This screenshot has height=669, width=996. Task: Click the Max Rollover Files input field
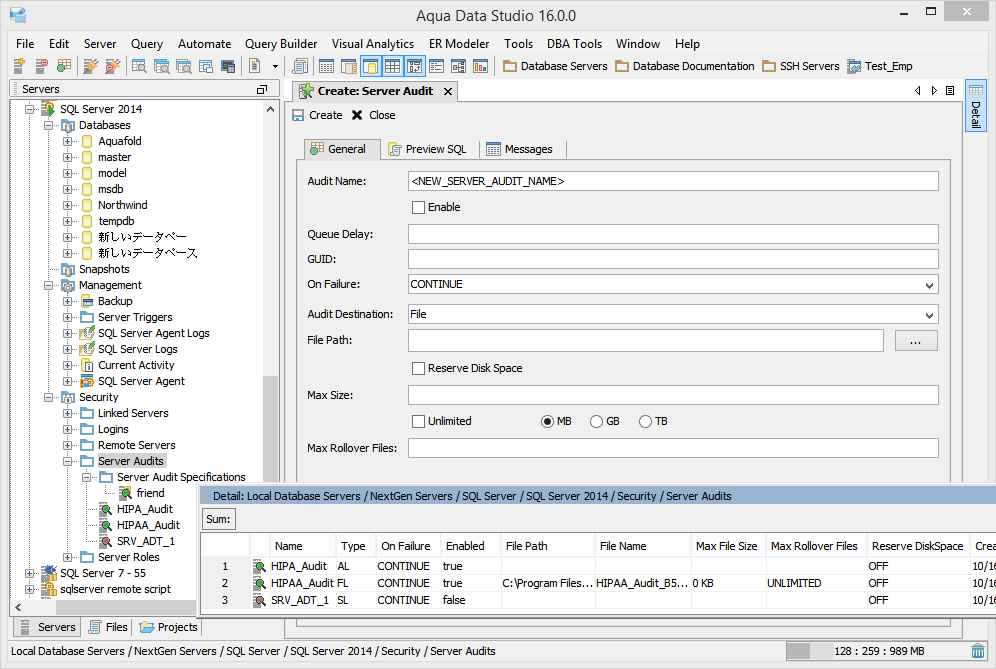[673, 448]
